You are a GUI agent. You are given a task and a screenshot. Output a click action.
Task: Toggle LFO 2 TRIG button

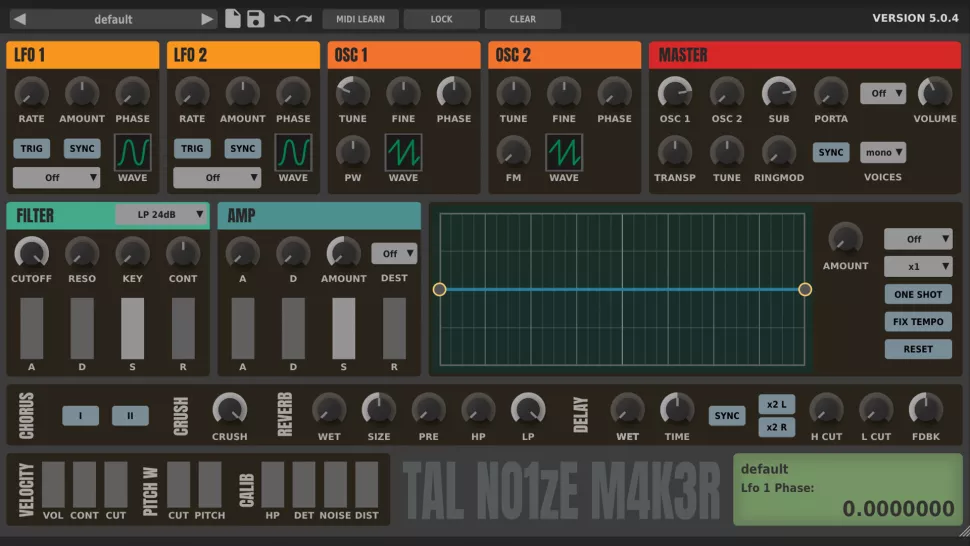tap(192, 148)
